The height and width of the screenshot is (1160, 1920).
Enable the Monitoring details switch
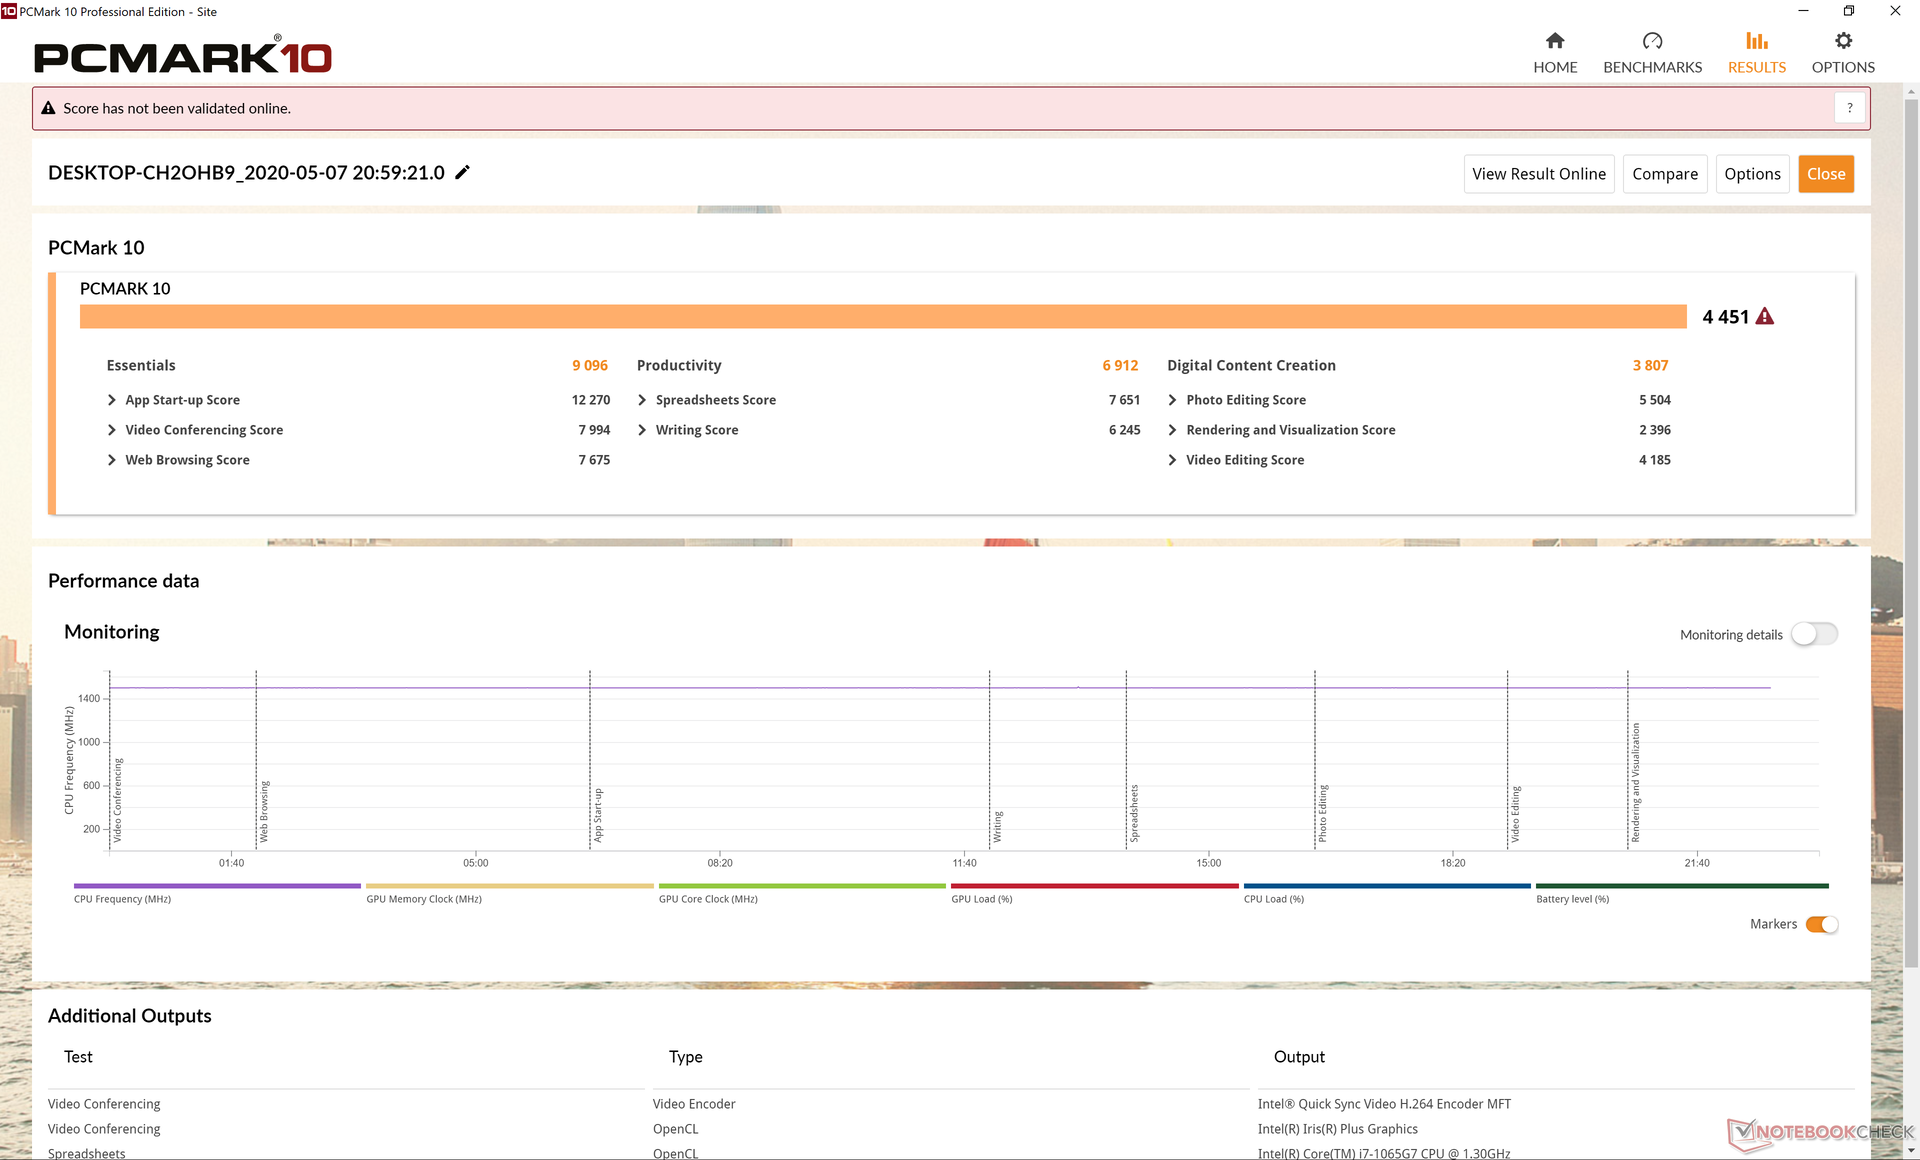(1813, 634)
